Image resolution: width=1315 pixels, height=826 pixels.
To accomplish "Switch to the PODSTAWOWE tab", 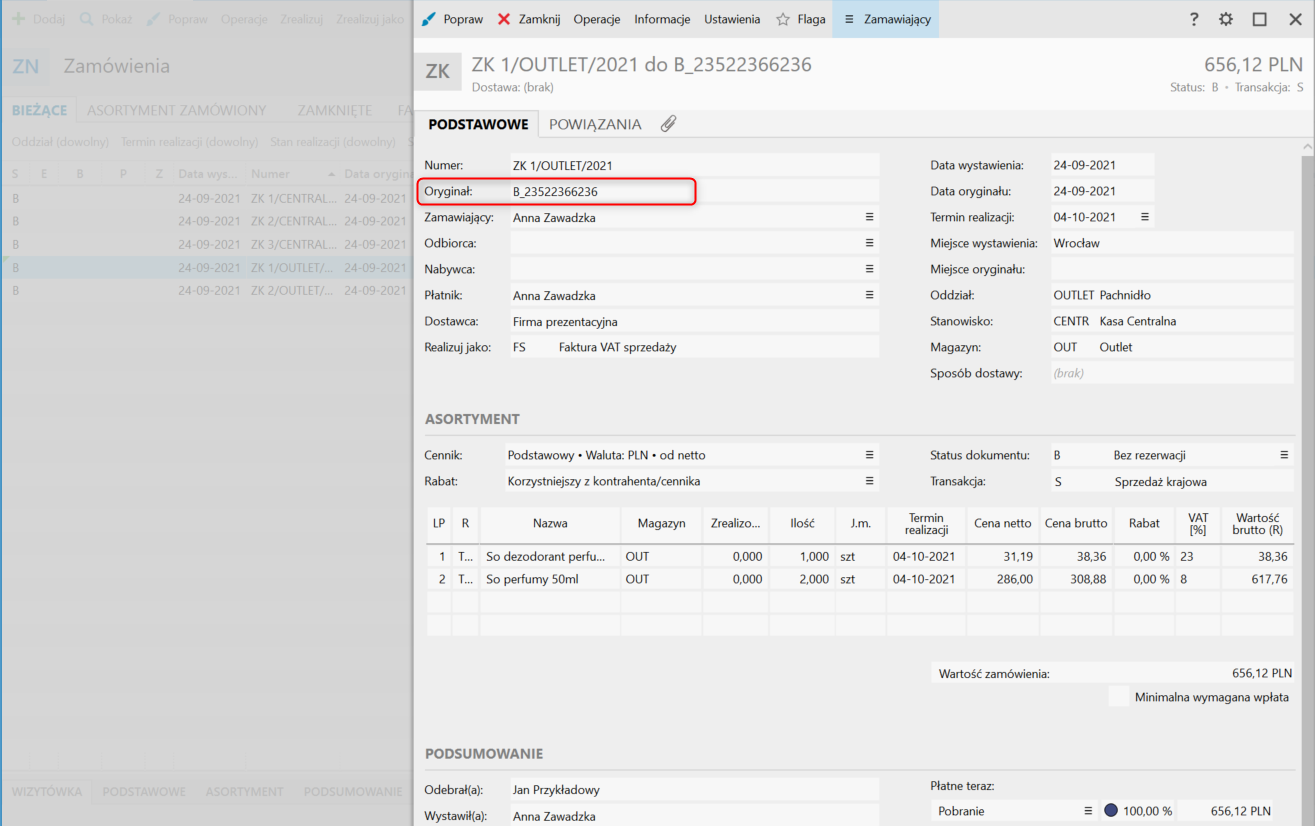I will pyautogui.click(x=478, y=124).
